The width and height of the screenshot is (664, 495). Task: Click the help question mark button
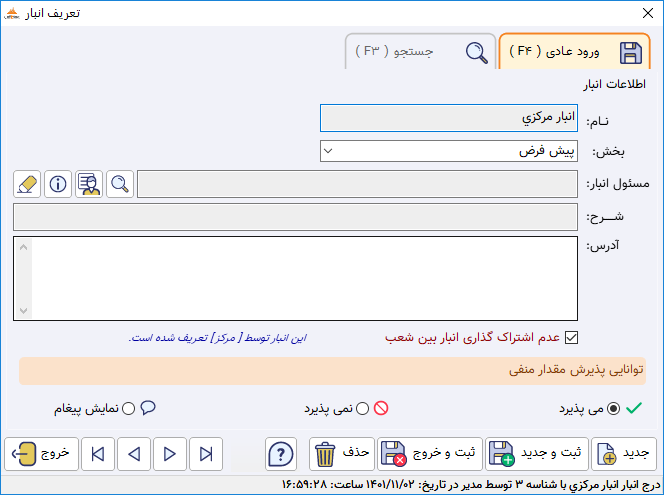pyautogui.click(x=281, y=454)
